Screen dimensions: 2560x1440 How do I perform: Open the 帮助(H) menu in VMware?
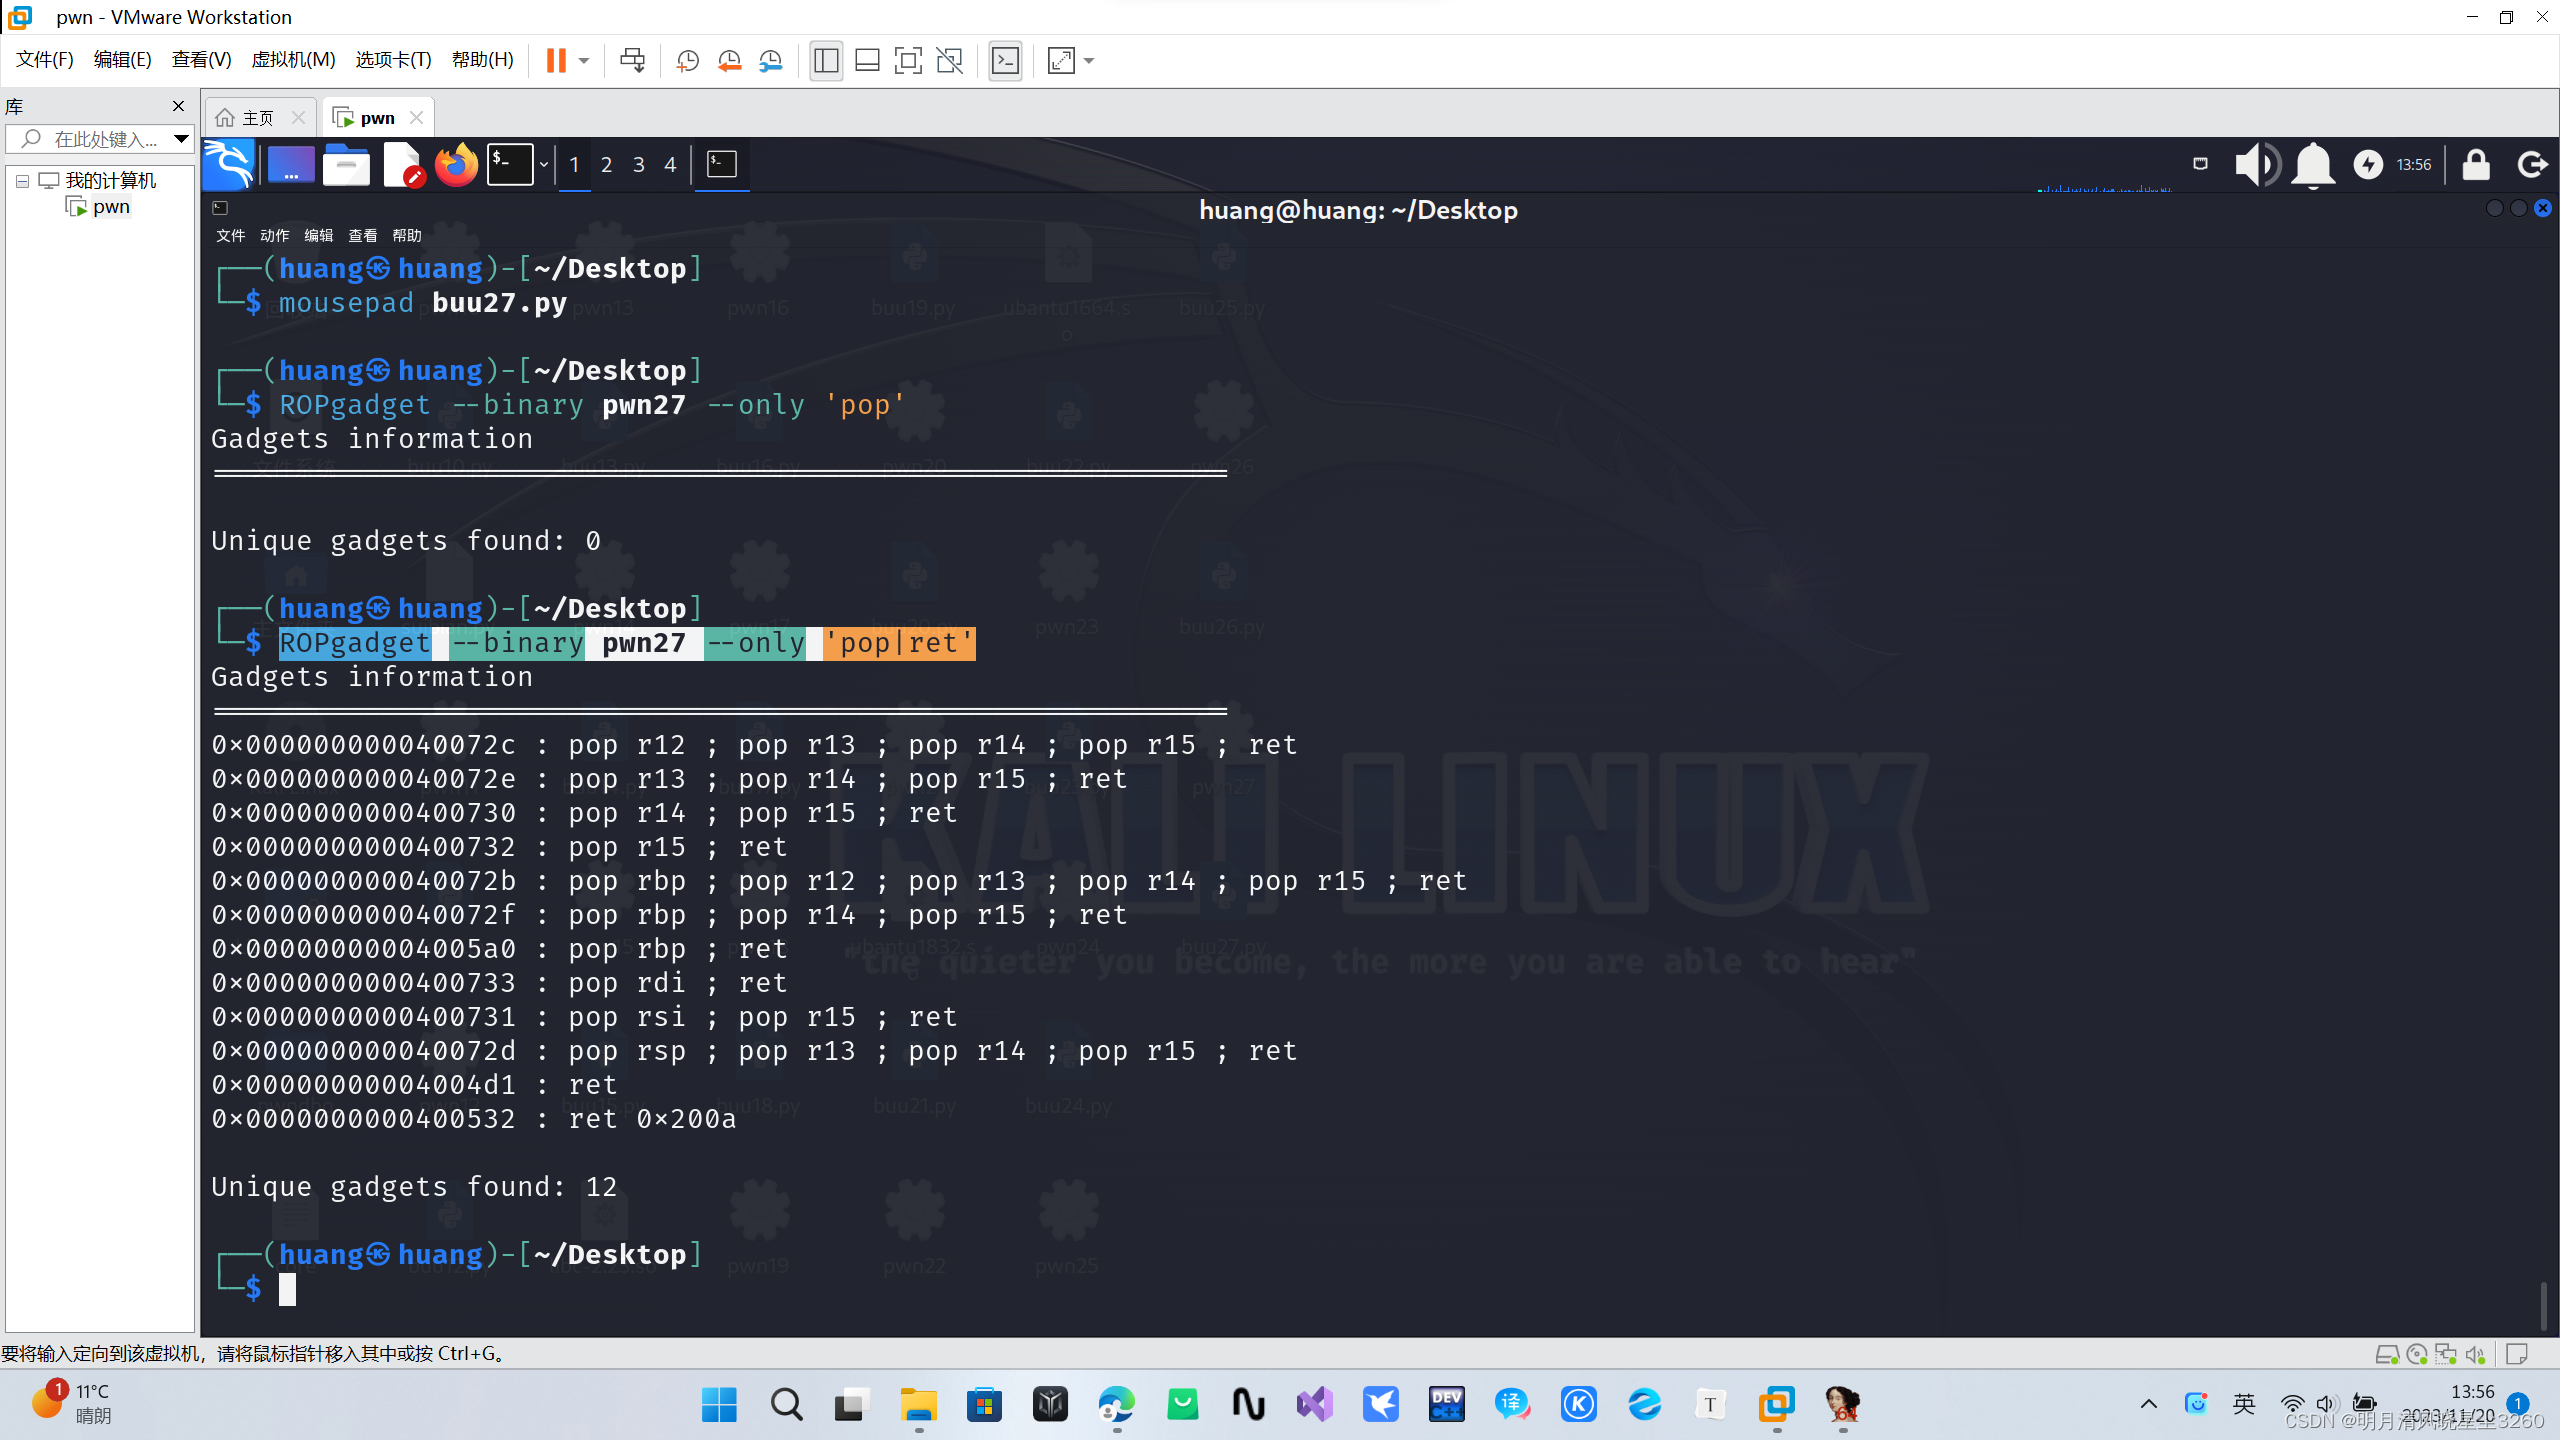pos(482,60)
